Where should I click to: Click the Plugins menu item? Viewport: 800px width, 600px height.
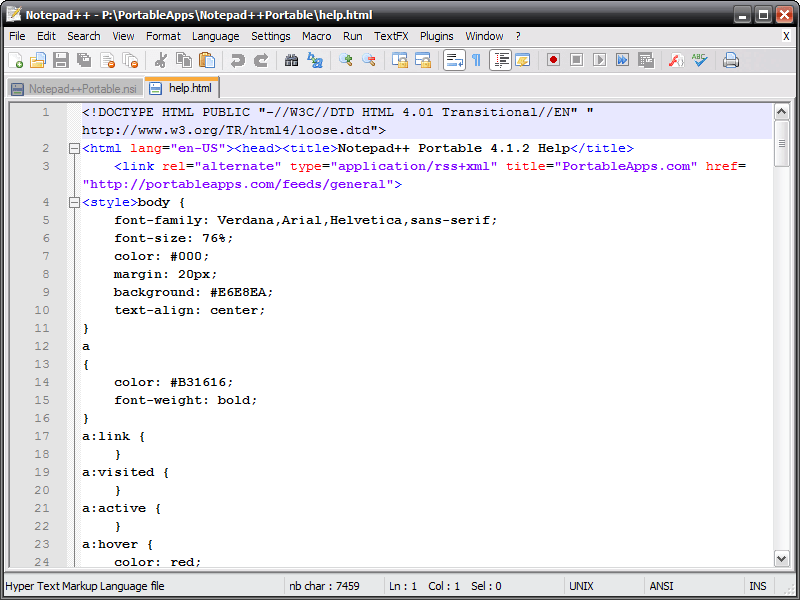[x=437, y=36]
